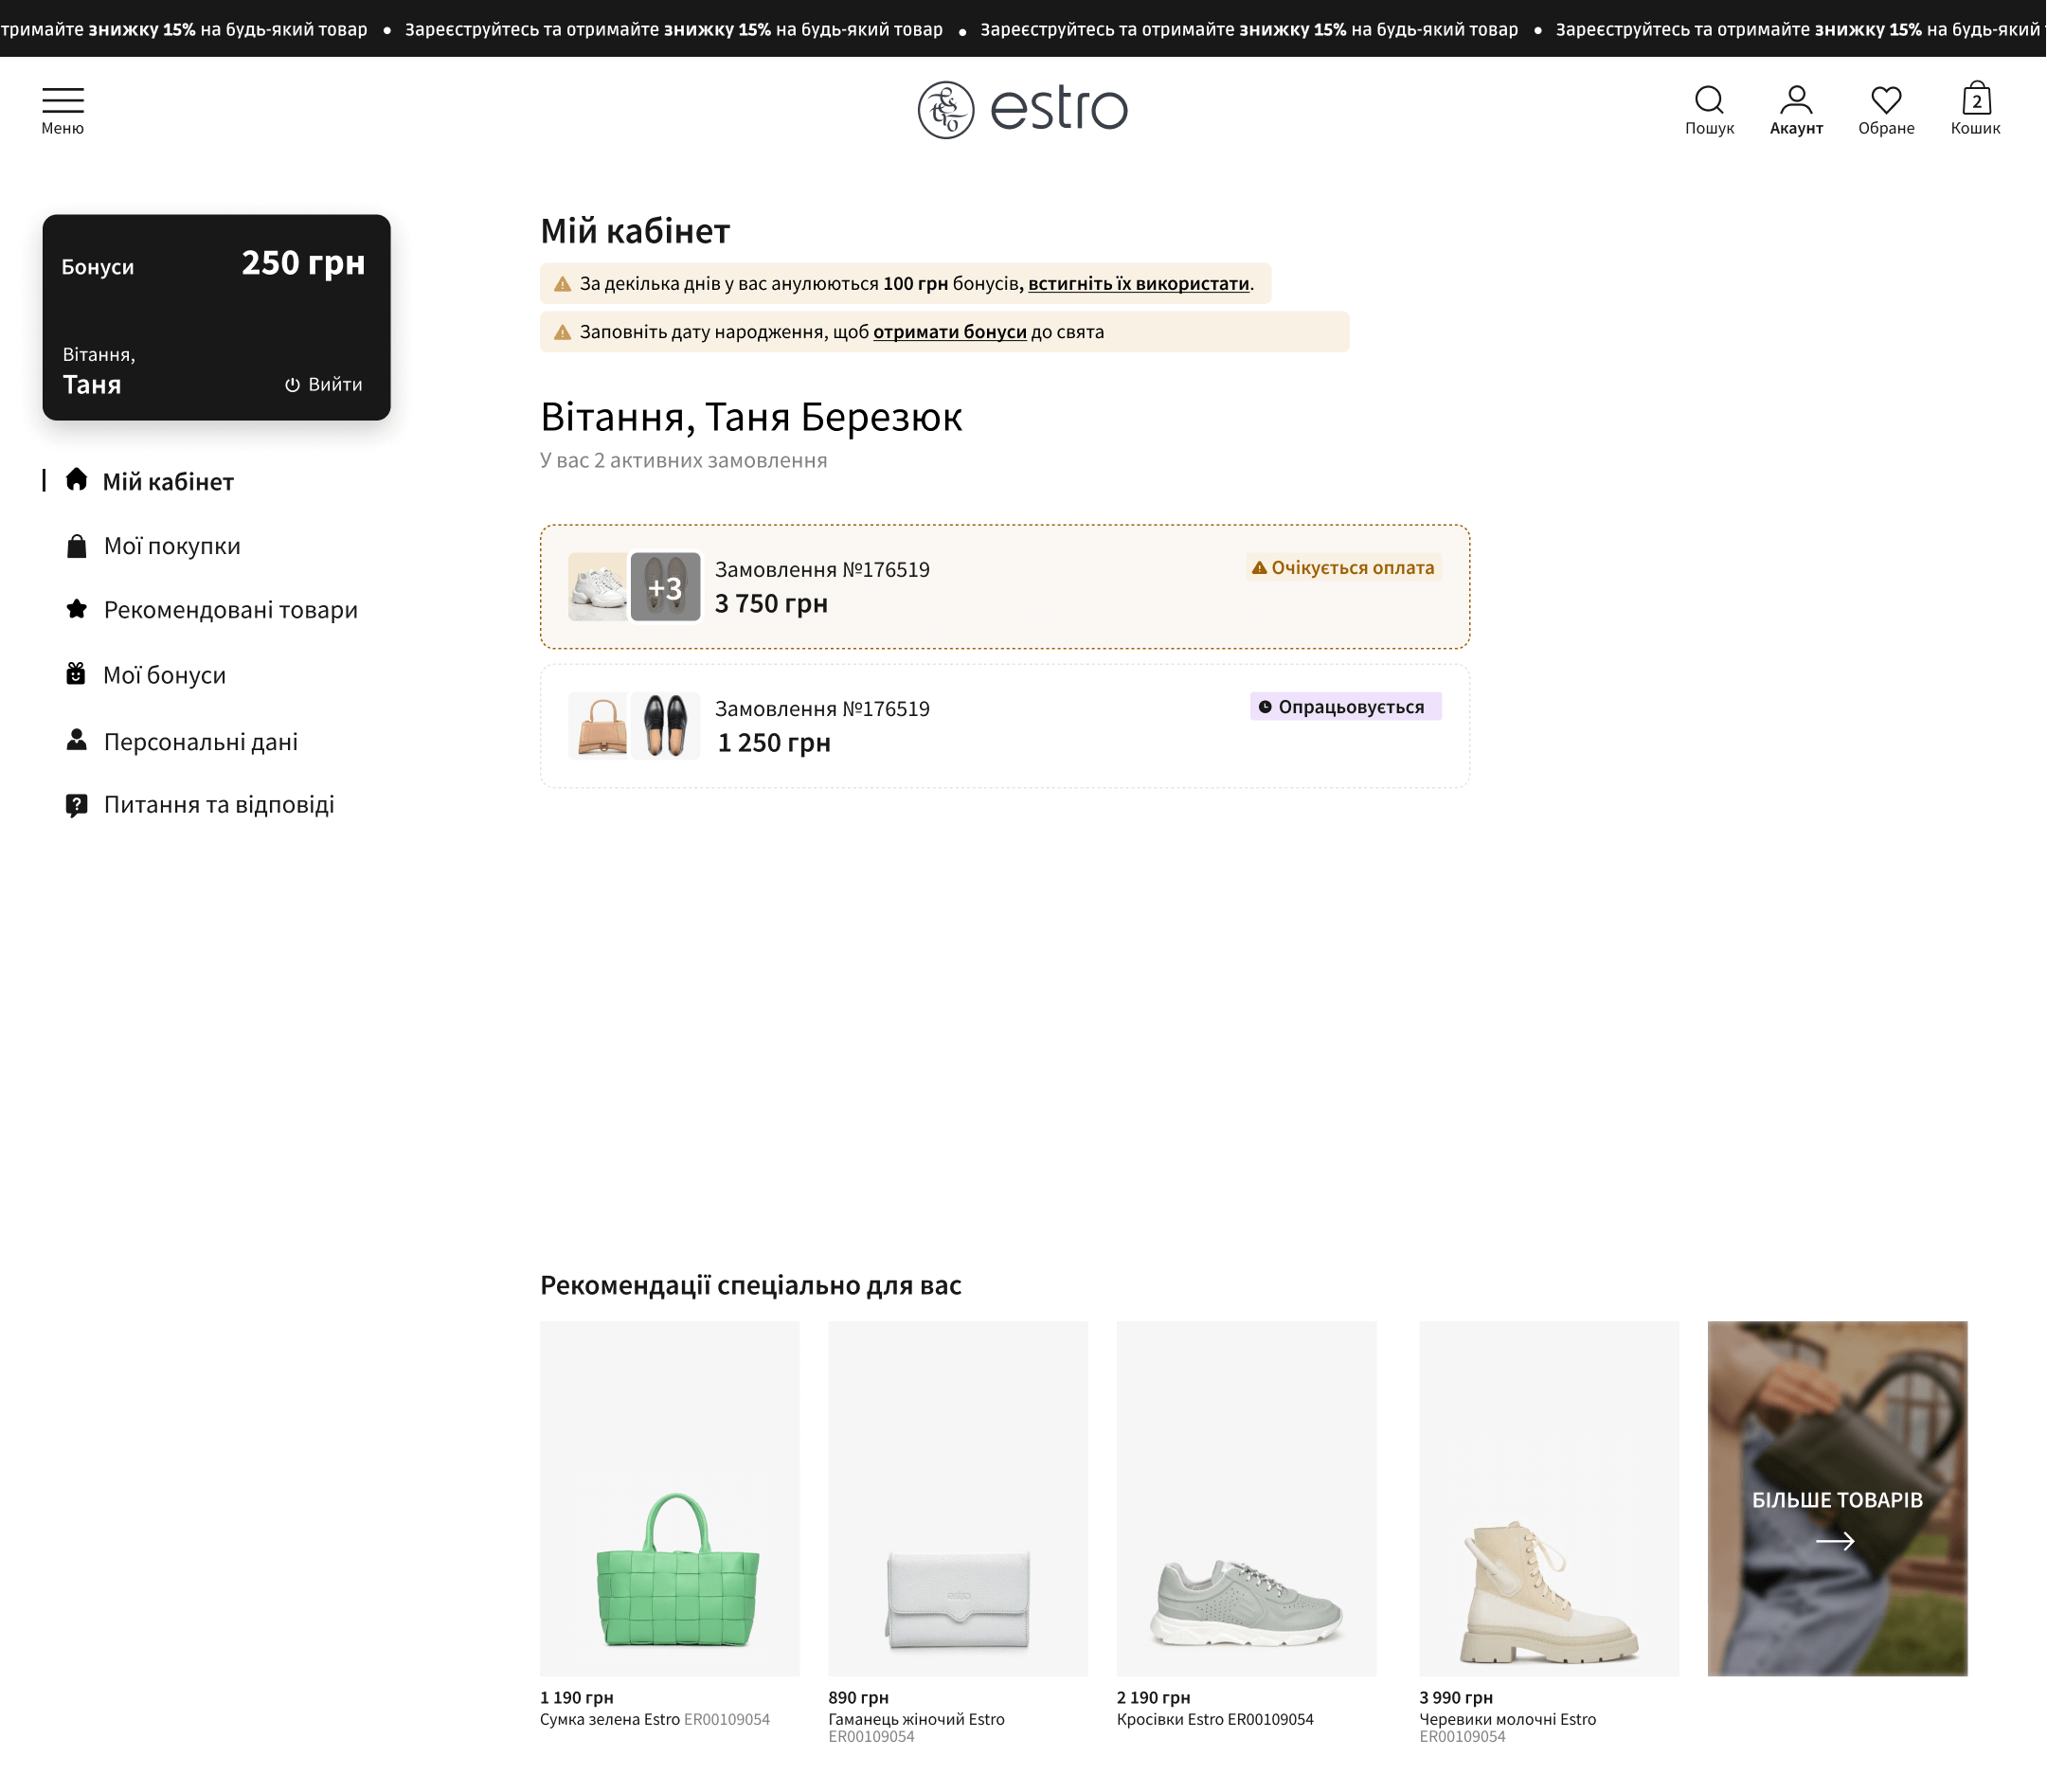Viewport: 2047px width, 1792px height.
Task: Click the price 1 190 грн
Action: point(577,1698)
